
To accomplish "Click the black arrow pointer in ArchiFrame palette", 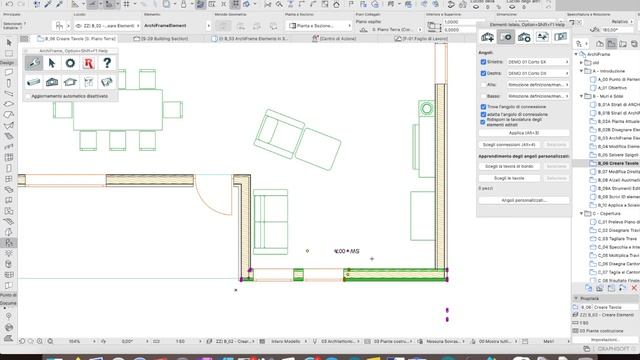I will coord(52,63).
